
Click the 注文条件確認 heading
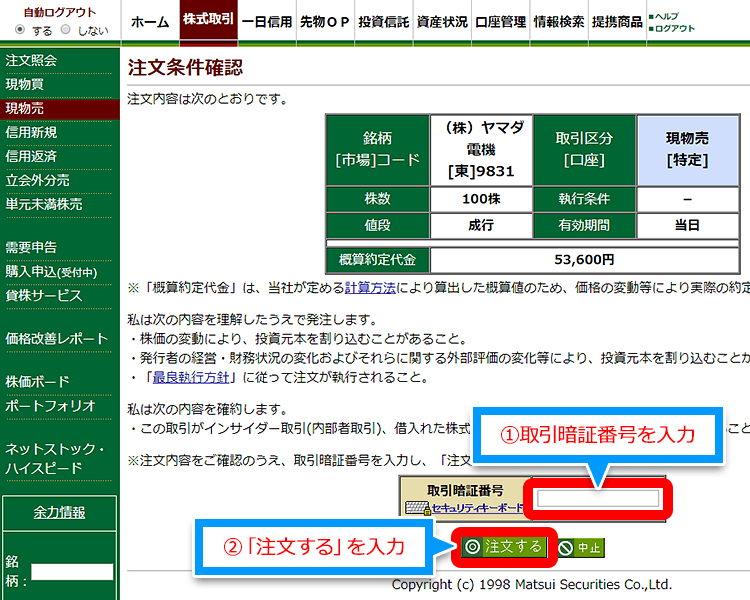(x=185, y=67)
